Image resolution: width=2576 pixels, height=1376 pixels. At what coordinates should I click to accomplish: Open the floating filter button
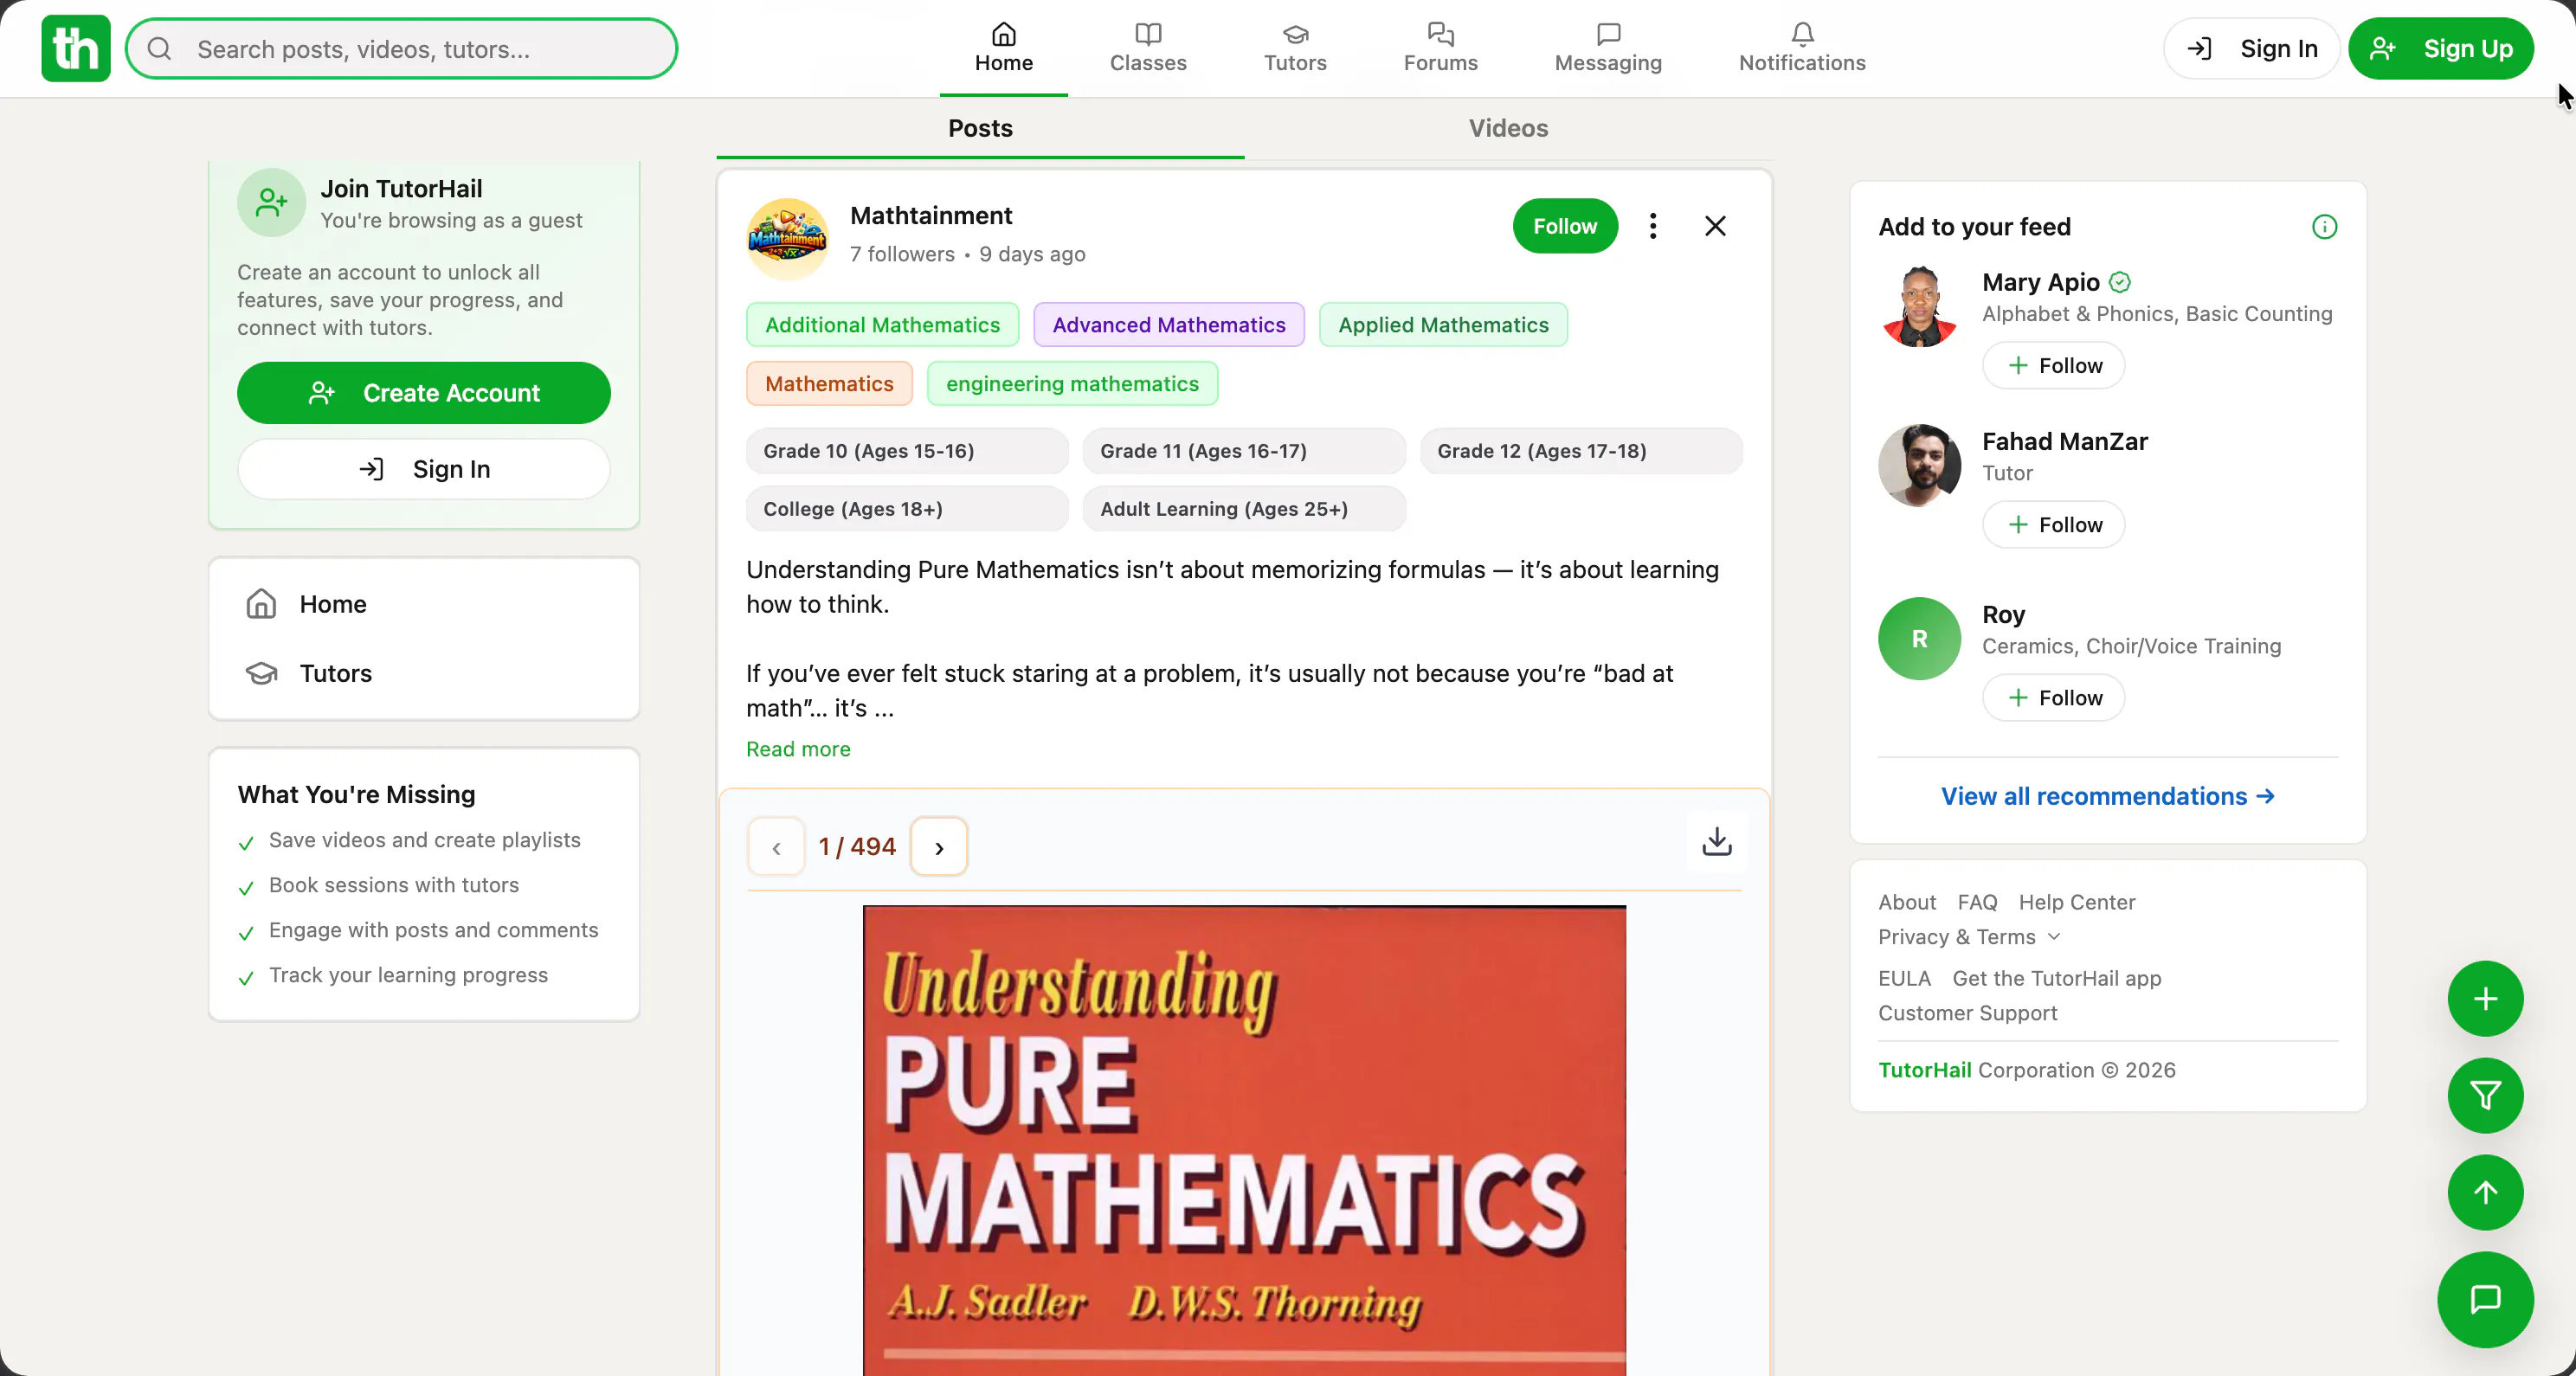(2485, 1095)
